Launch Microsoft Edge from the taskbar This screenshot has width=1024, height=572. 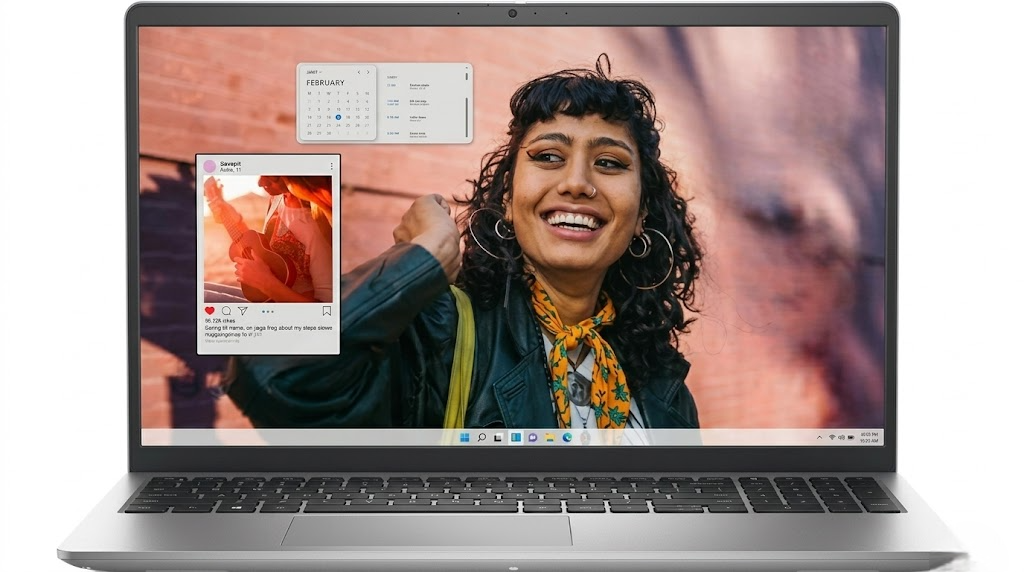click(x=566, y=437)
